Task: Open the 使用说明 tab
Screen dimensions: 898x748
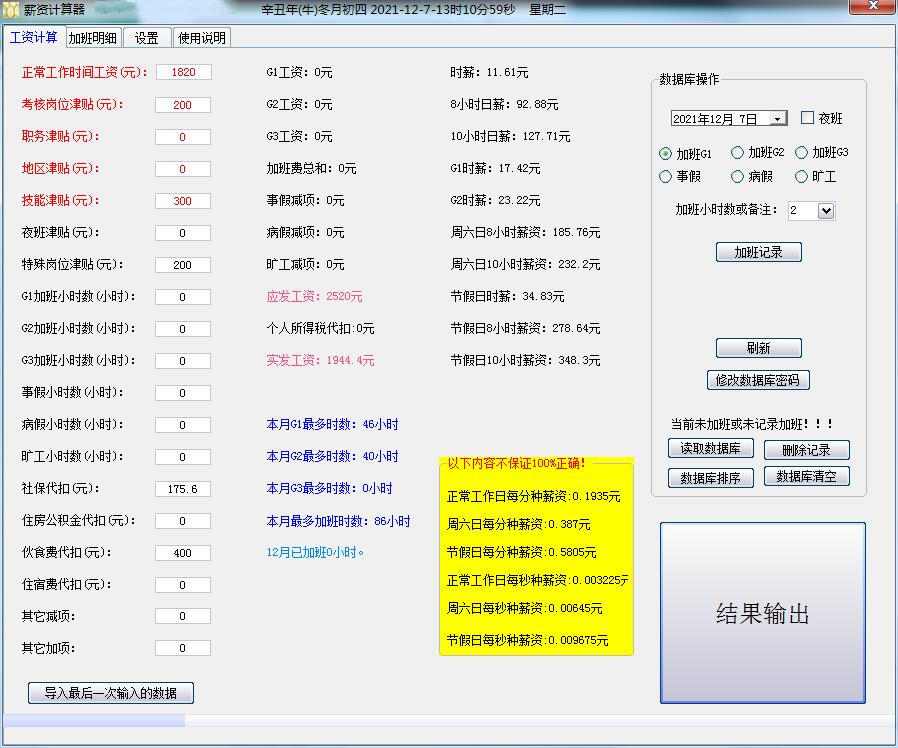Action: point(202,38)
